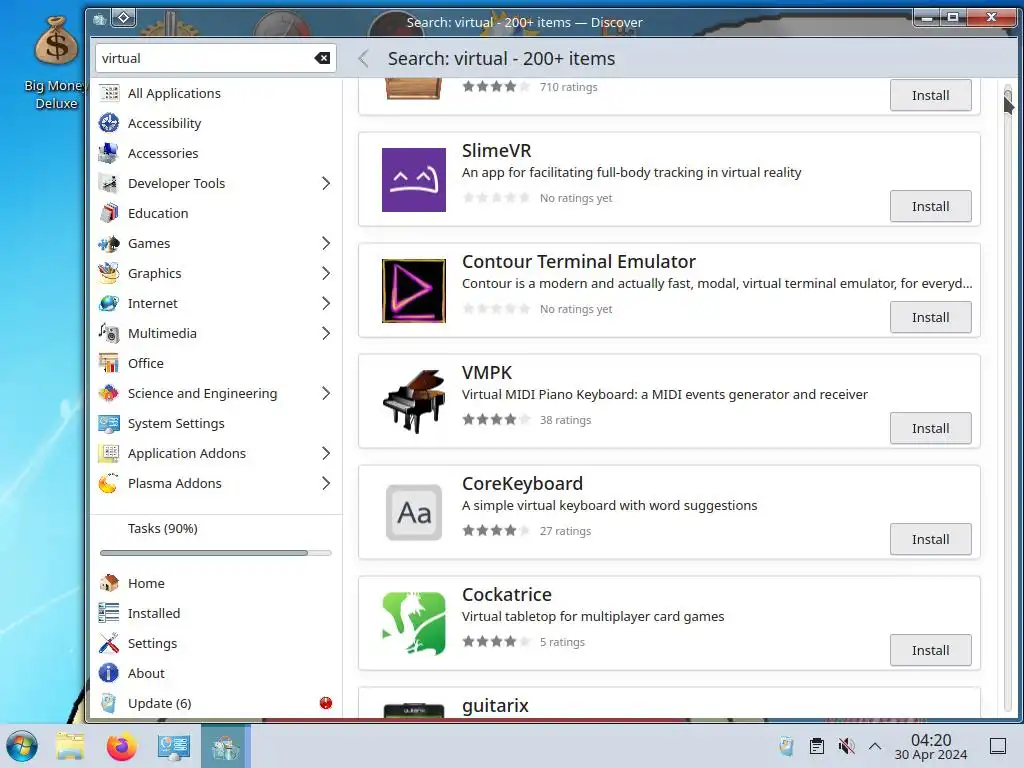This screenshot has width=1024, height=768.
Task: Install Contour Terminal Emulator
Action: 930,317
